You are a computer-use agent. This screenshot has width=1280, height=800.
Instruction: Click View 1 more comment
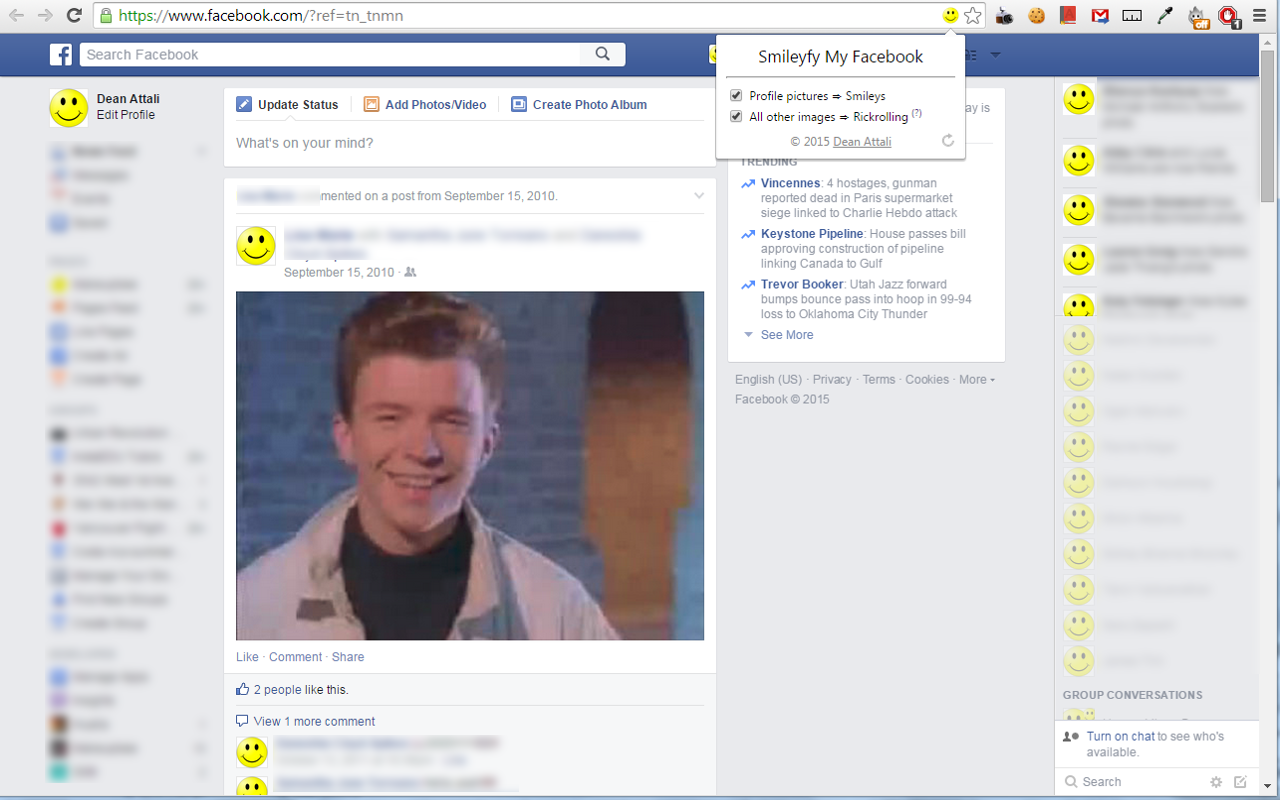point(314,721)
